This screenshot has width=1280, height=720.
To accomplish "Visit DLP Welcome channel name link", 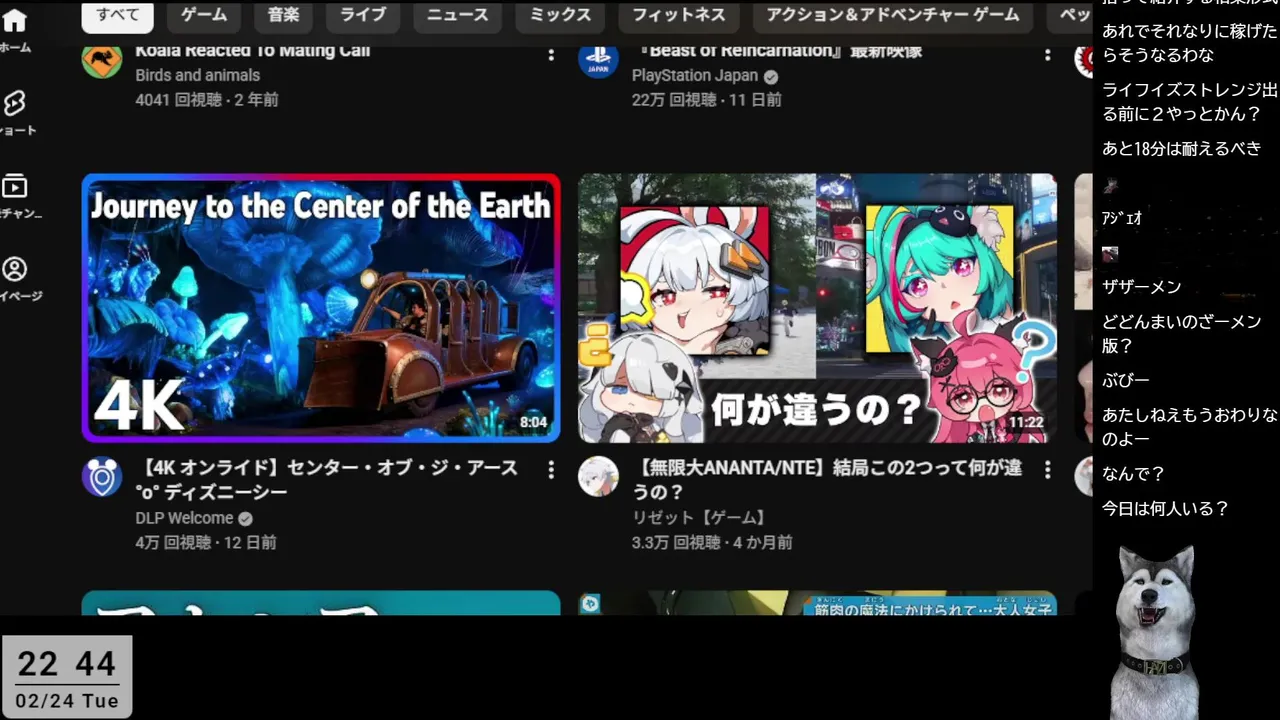I will (x=184, y=518).
